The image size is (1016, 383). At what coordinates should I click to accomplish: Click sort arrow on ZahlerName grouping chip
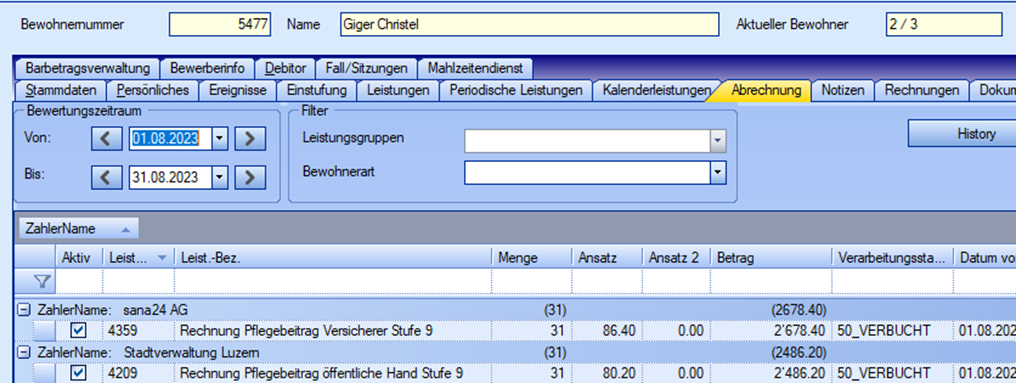(126, 229)
